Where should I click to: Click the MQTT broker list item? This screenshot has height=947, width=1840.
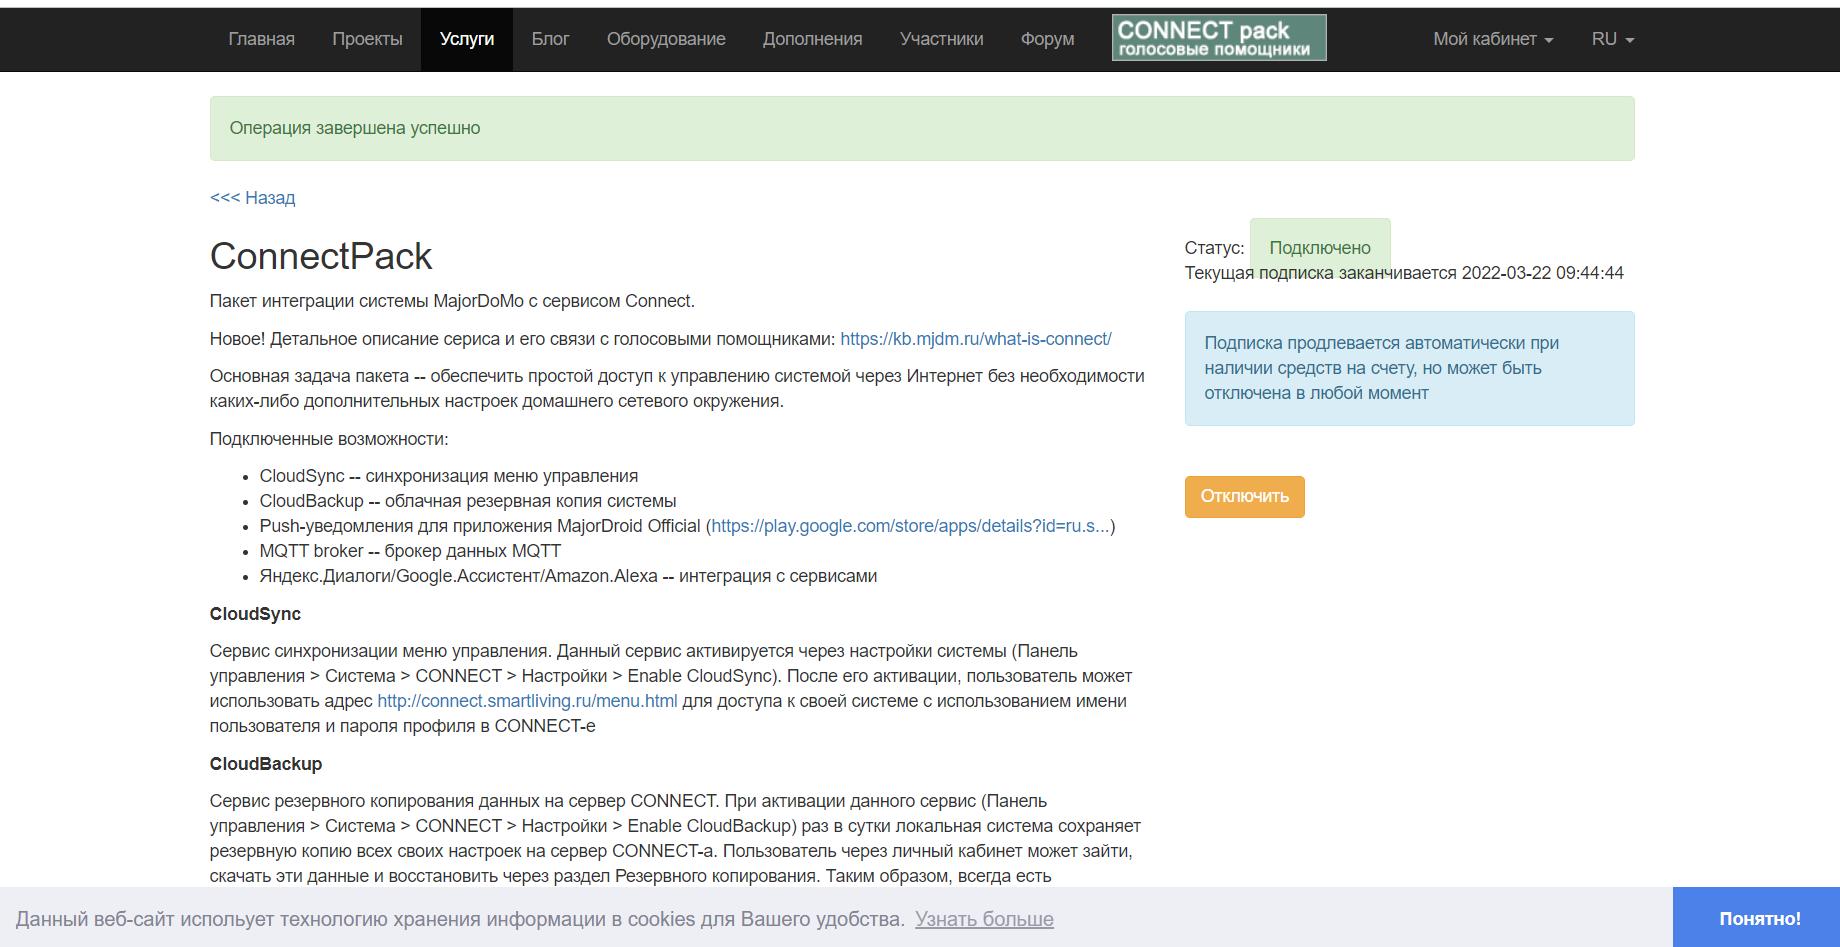(x=410, y=551)
